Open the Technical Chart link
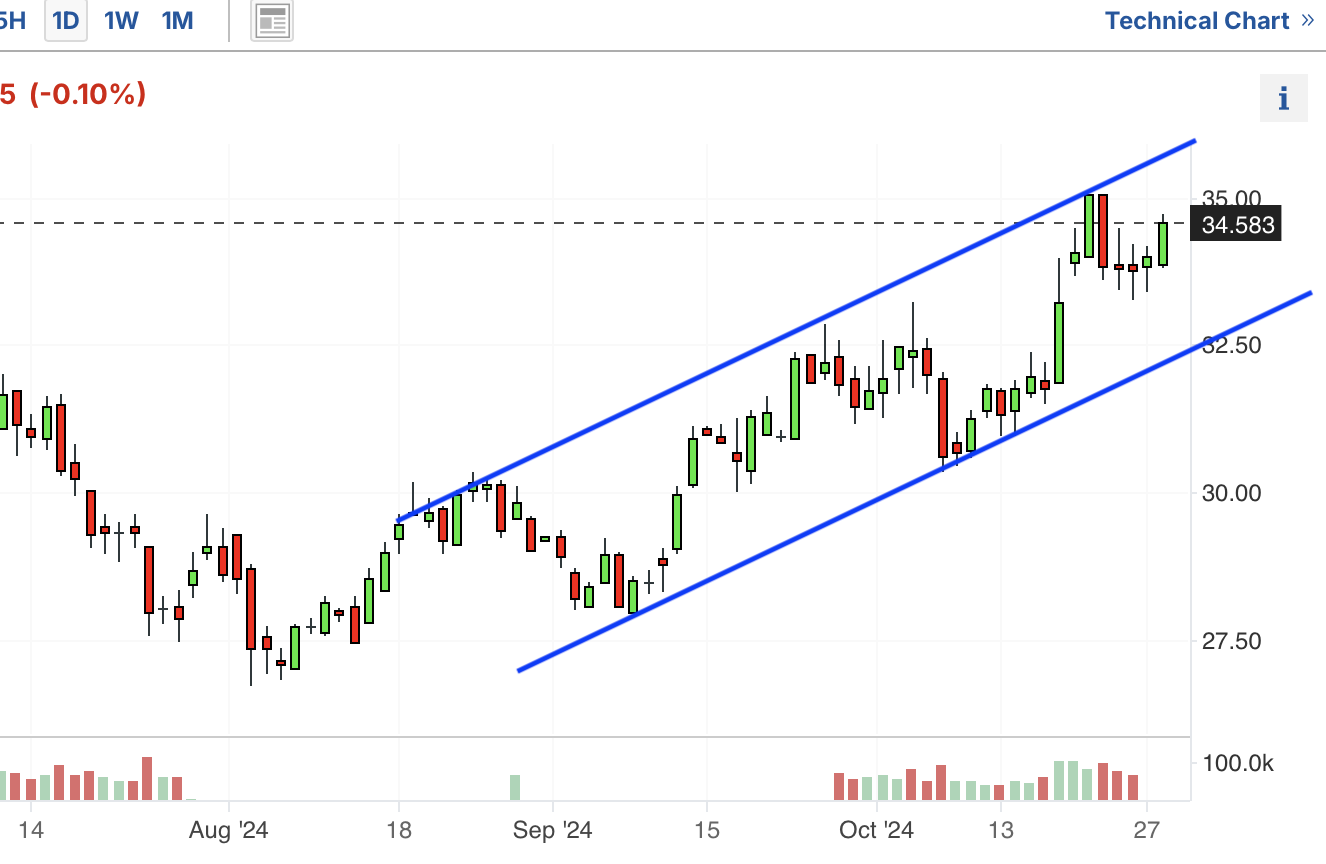 click(x=1209, y=21)
